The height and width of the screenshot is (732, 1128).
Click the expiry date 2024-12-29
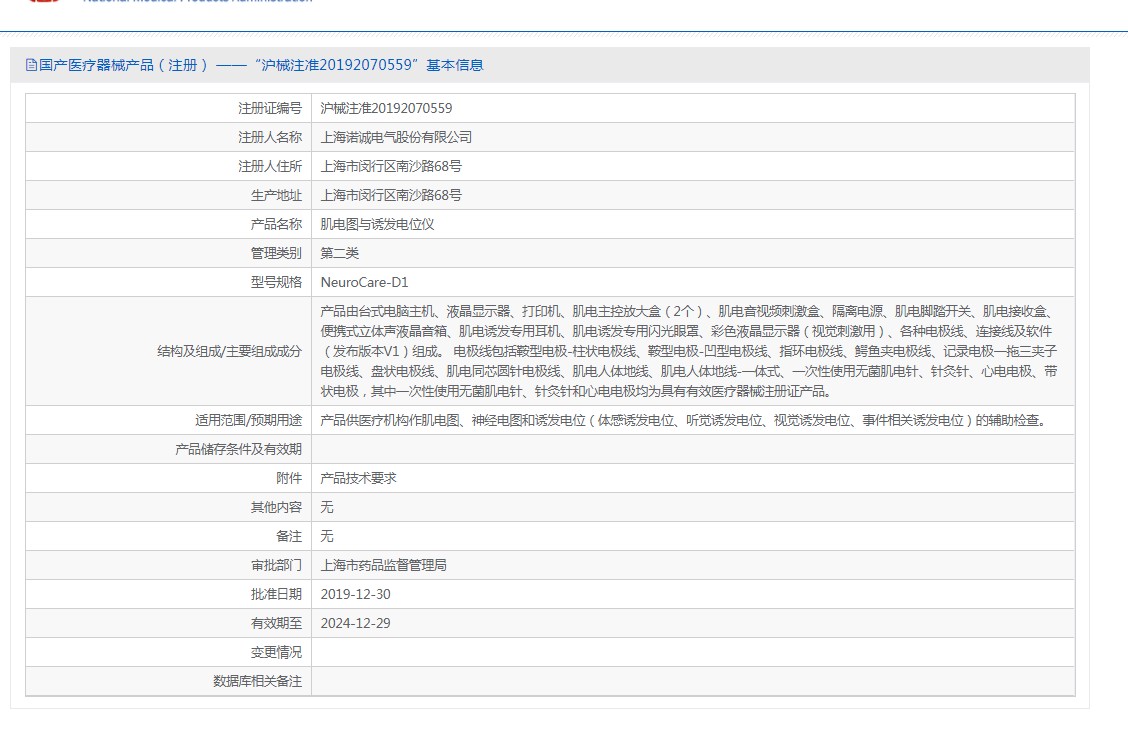click(x=355, y=623)
